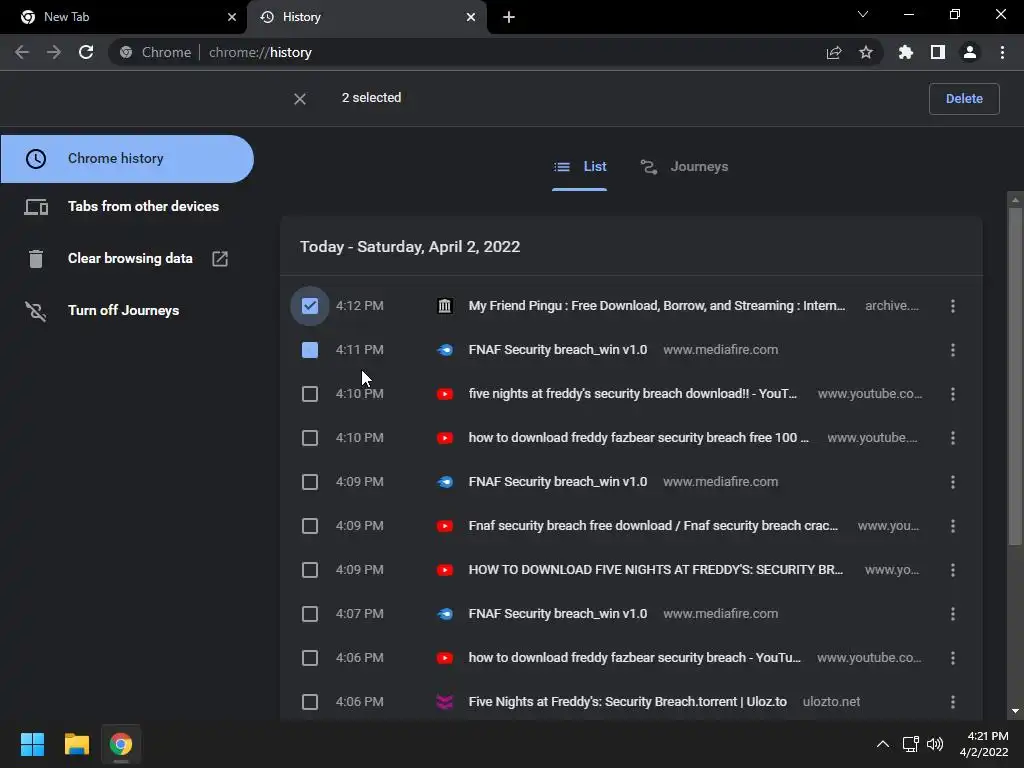
Task: Open actions for 4:06 PM YouTube entry
Action: click(953, 658)
